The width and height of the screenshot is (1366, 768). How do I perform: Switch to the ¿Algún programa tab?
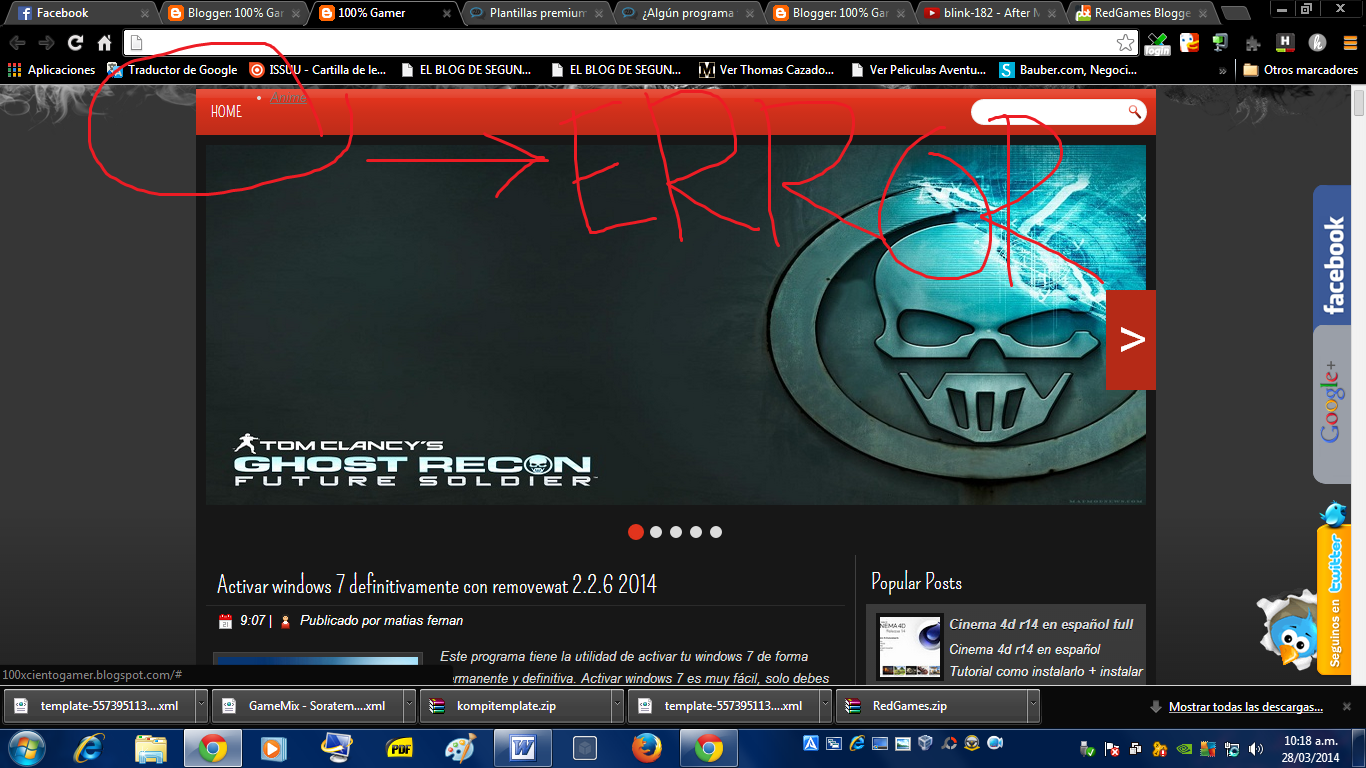coord(688,13)
